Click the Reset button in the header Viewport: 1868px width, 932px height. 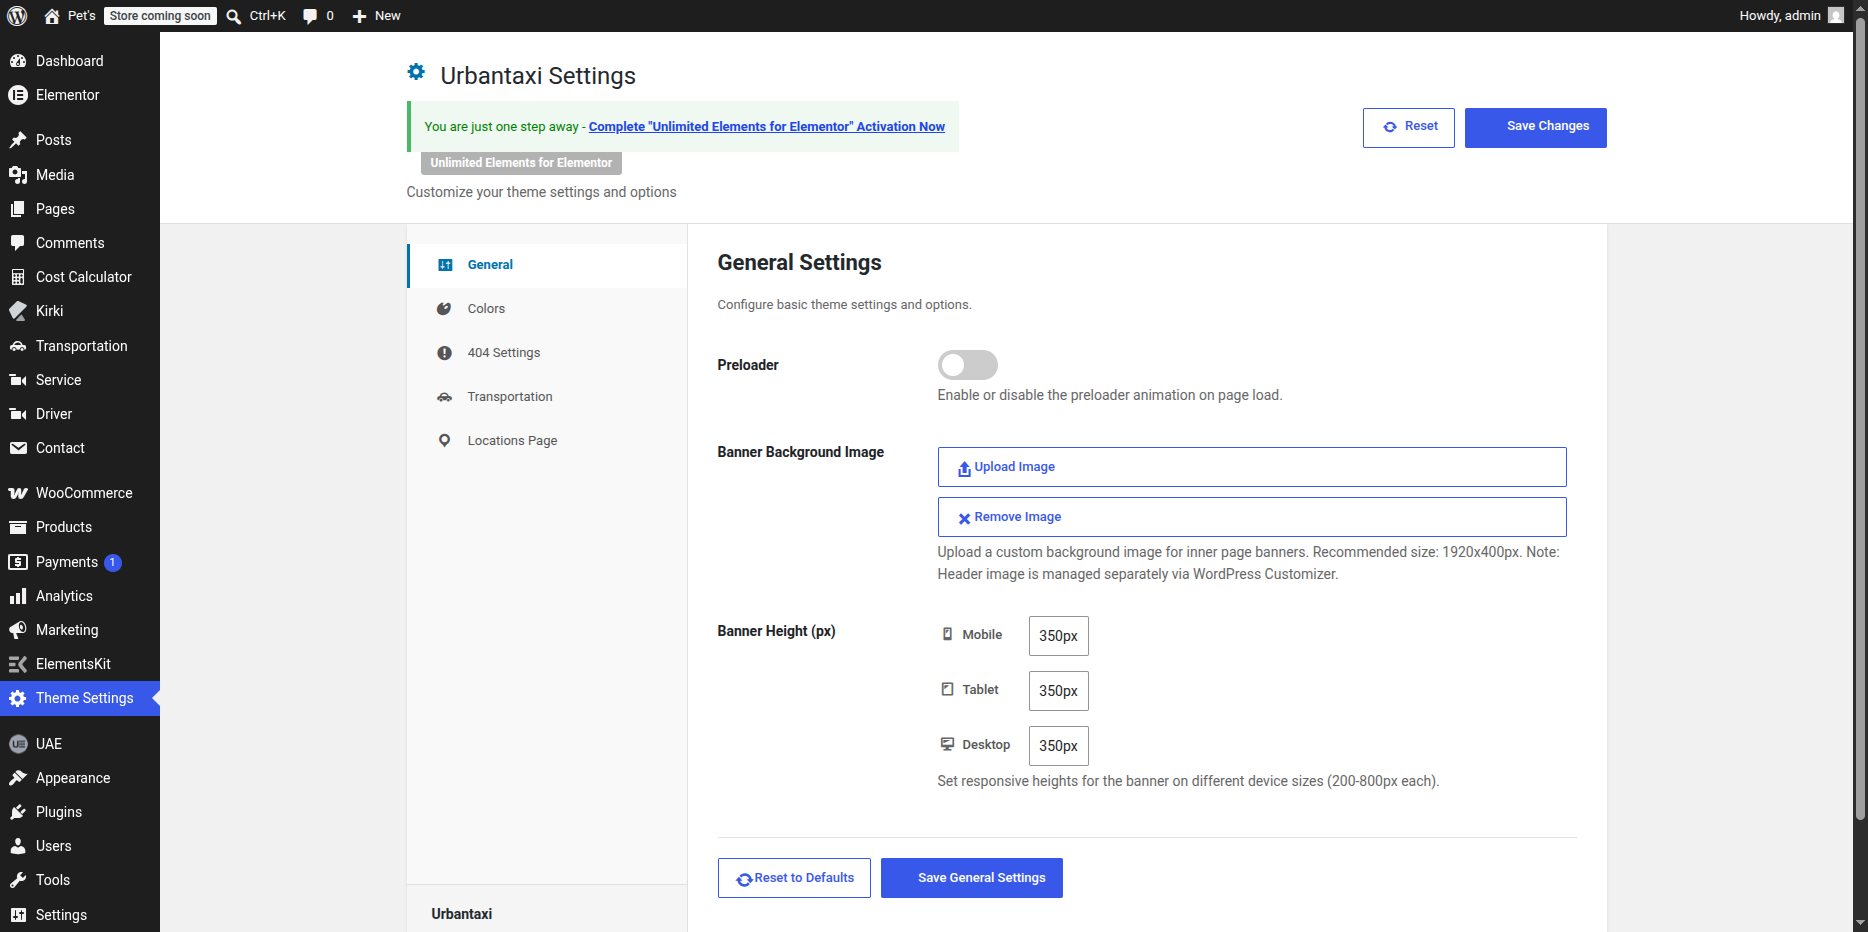tap(1408, 128)
